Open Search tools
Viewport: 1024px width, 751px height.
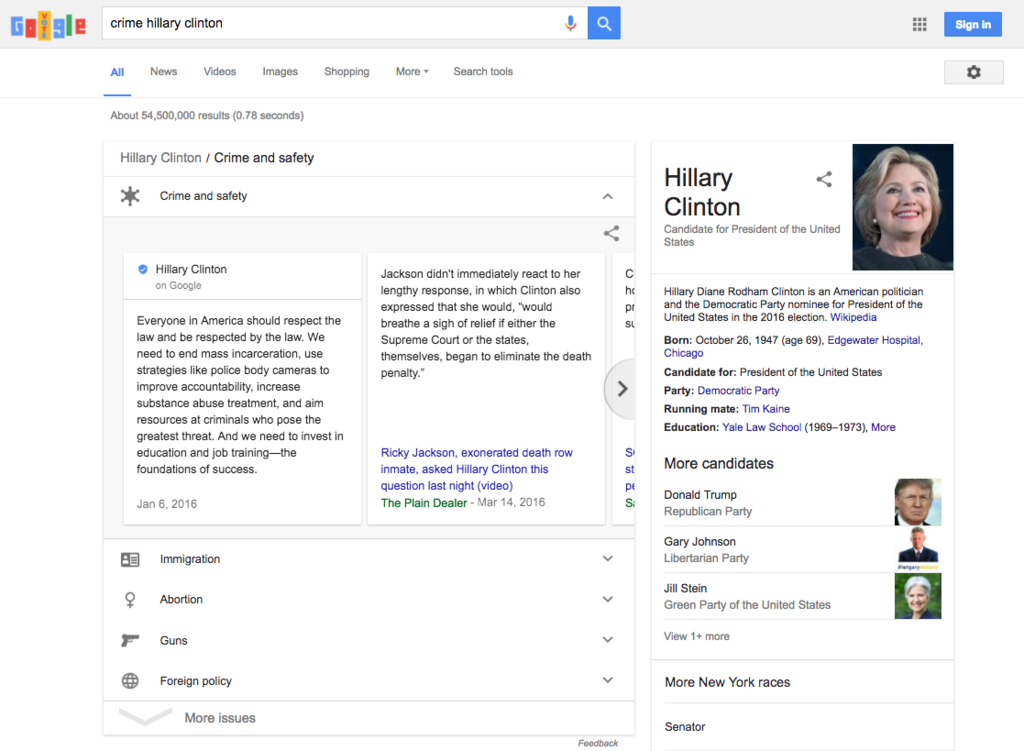point(483,72)
